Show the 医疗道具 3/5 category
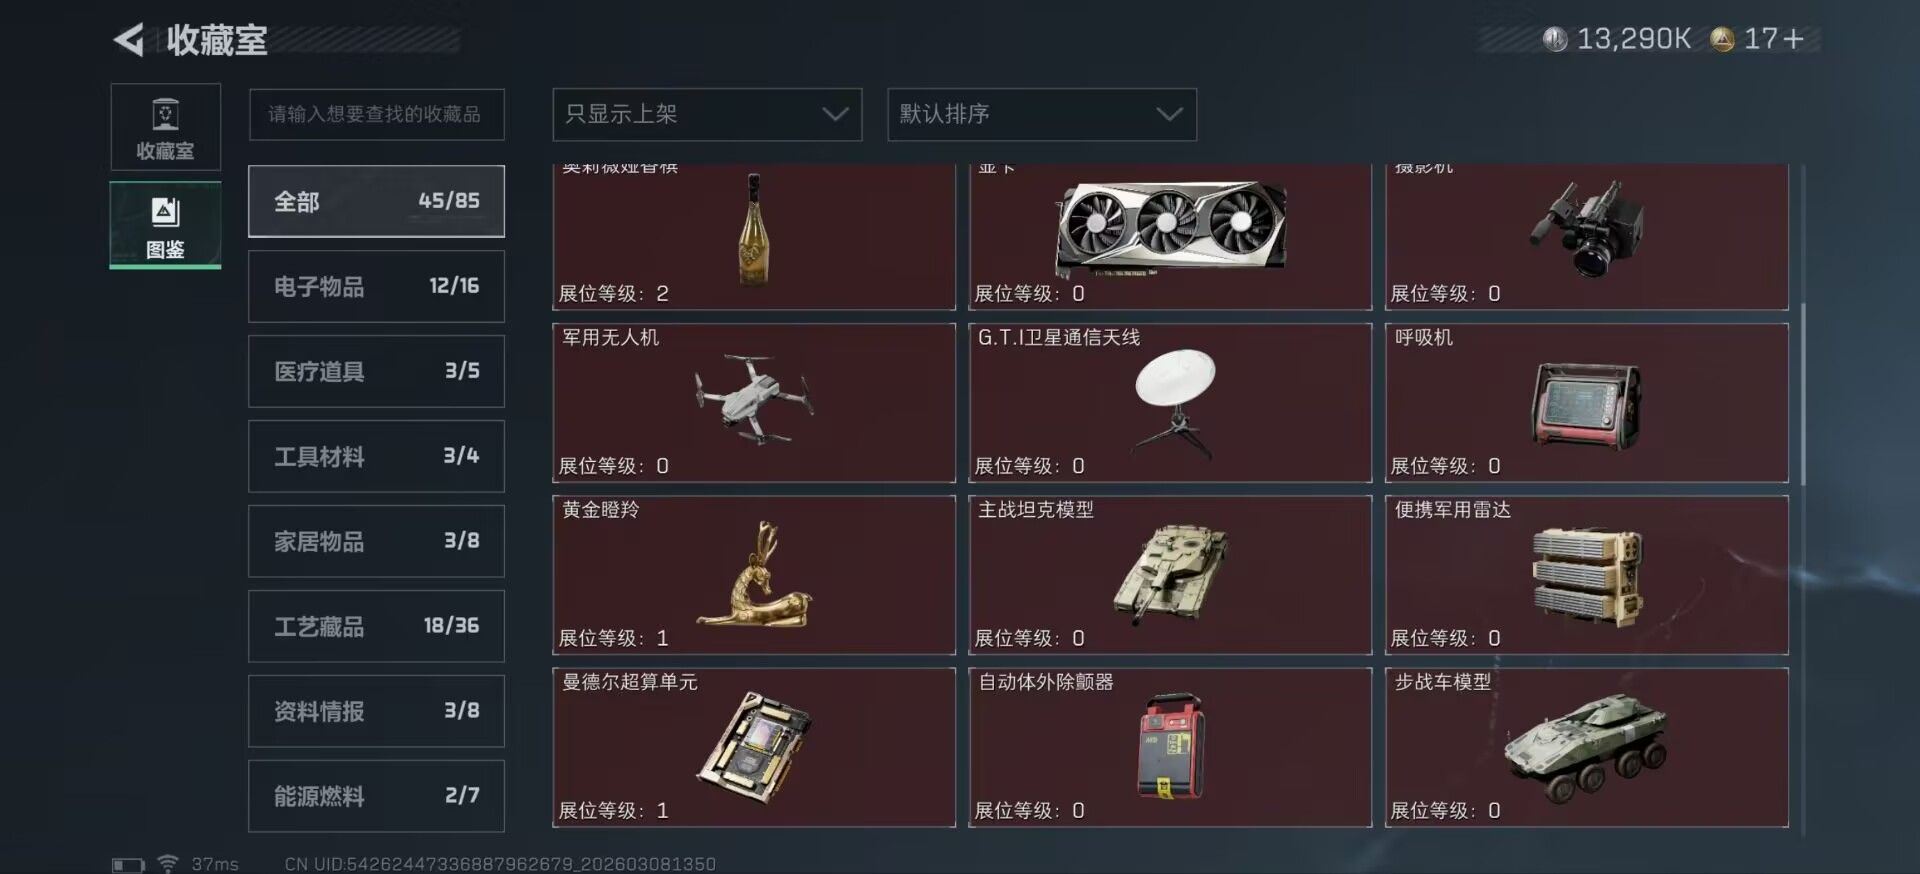 (376, 371)
